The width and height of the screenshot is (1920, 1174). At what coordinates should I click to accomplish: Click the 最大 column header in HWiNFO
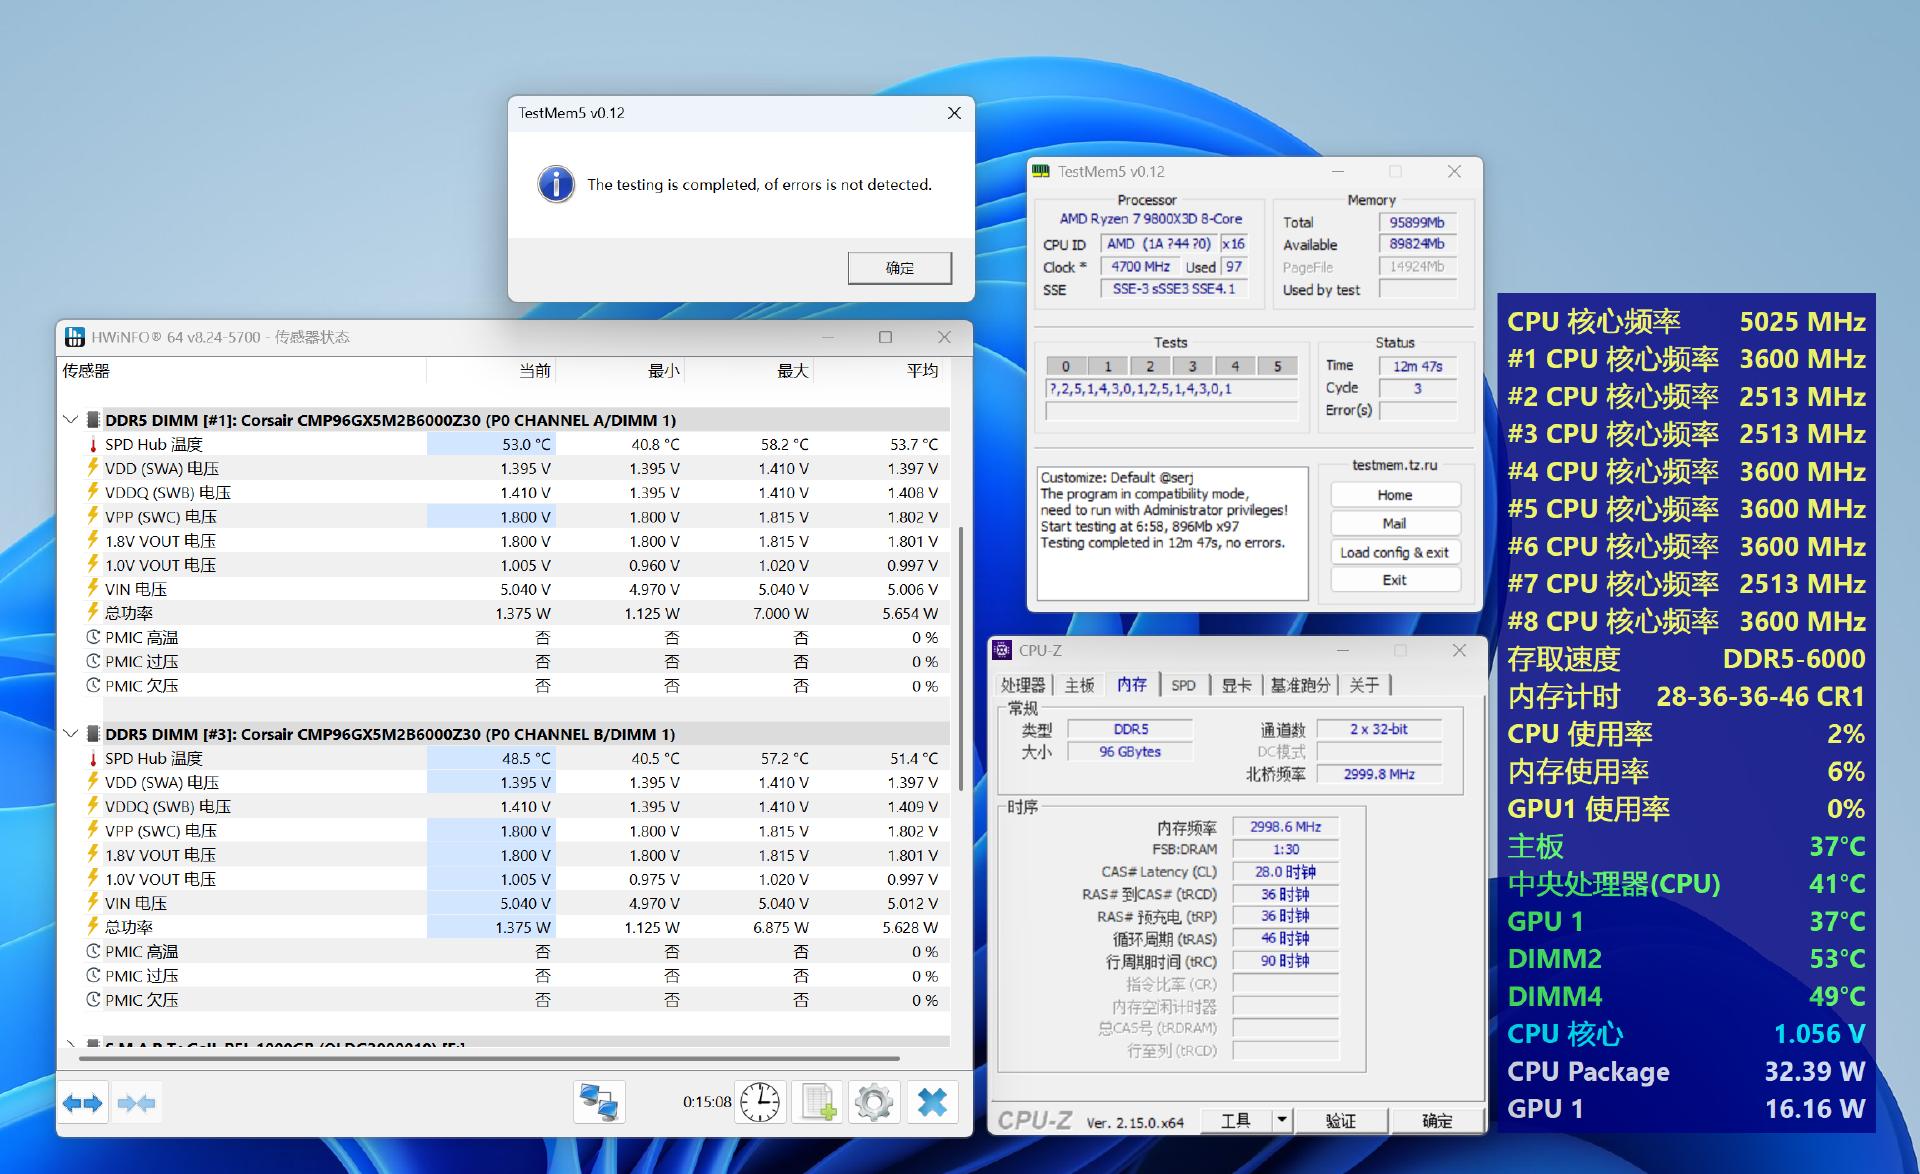coord(792,371)
